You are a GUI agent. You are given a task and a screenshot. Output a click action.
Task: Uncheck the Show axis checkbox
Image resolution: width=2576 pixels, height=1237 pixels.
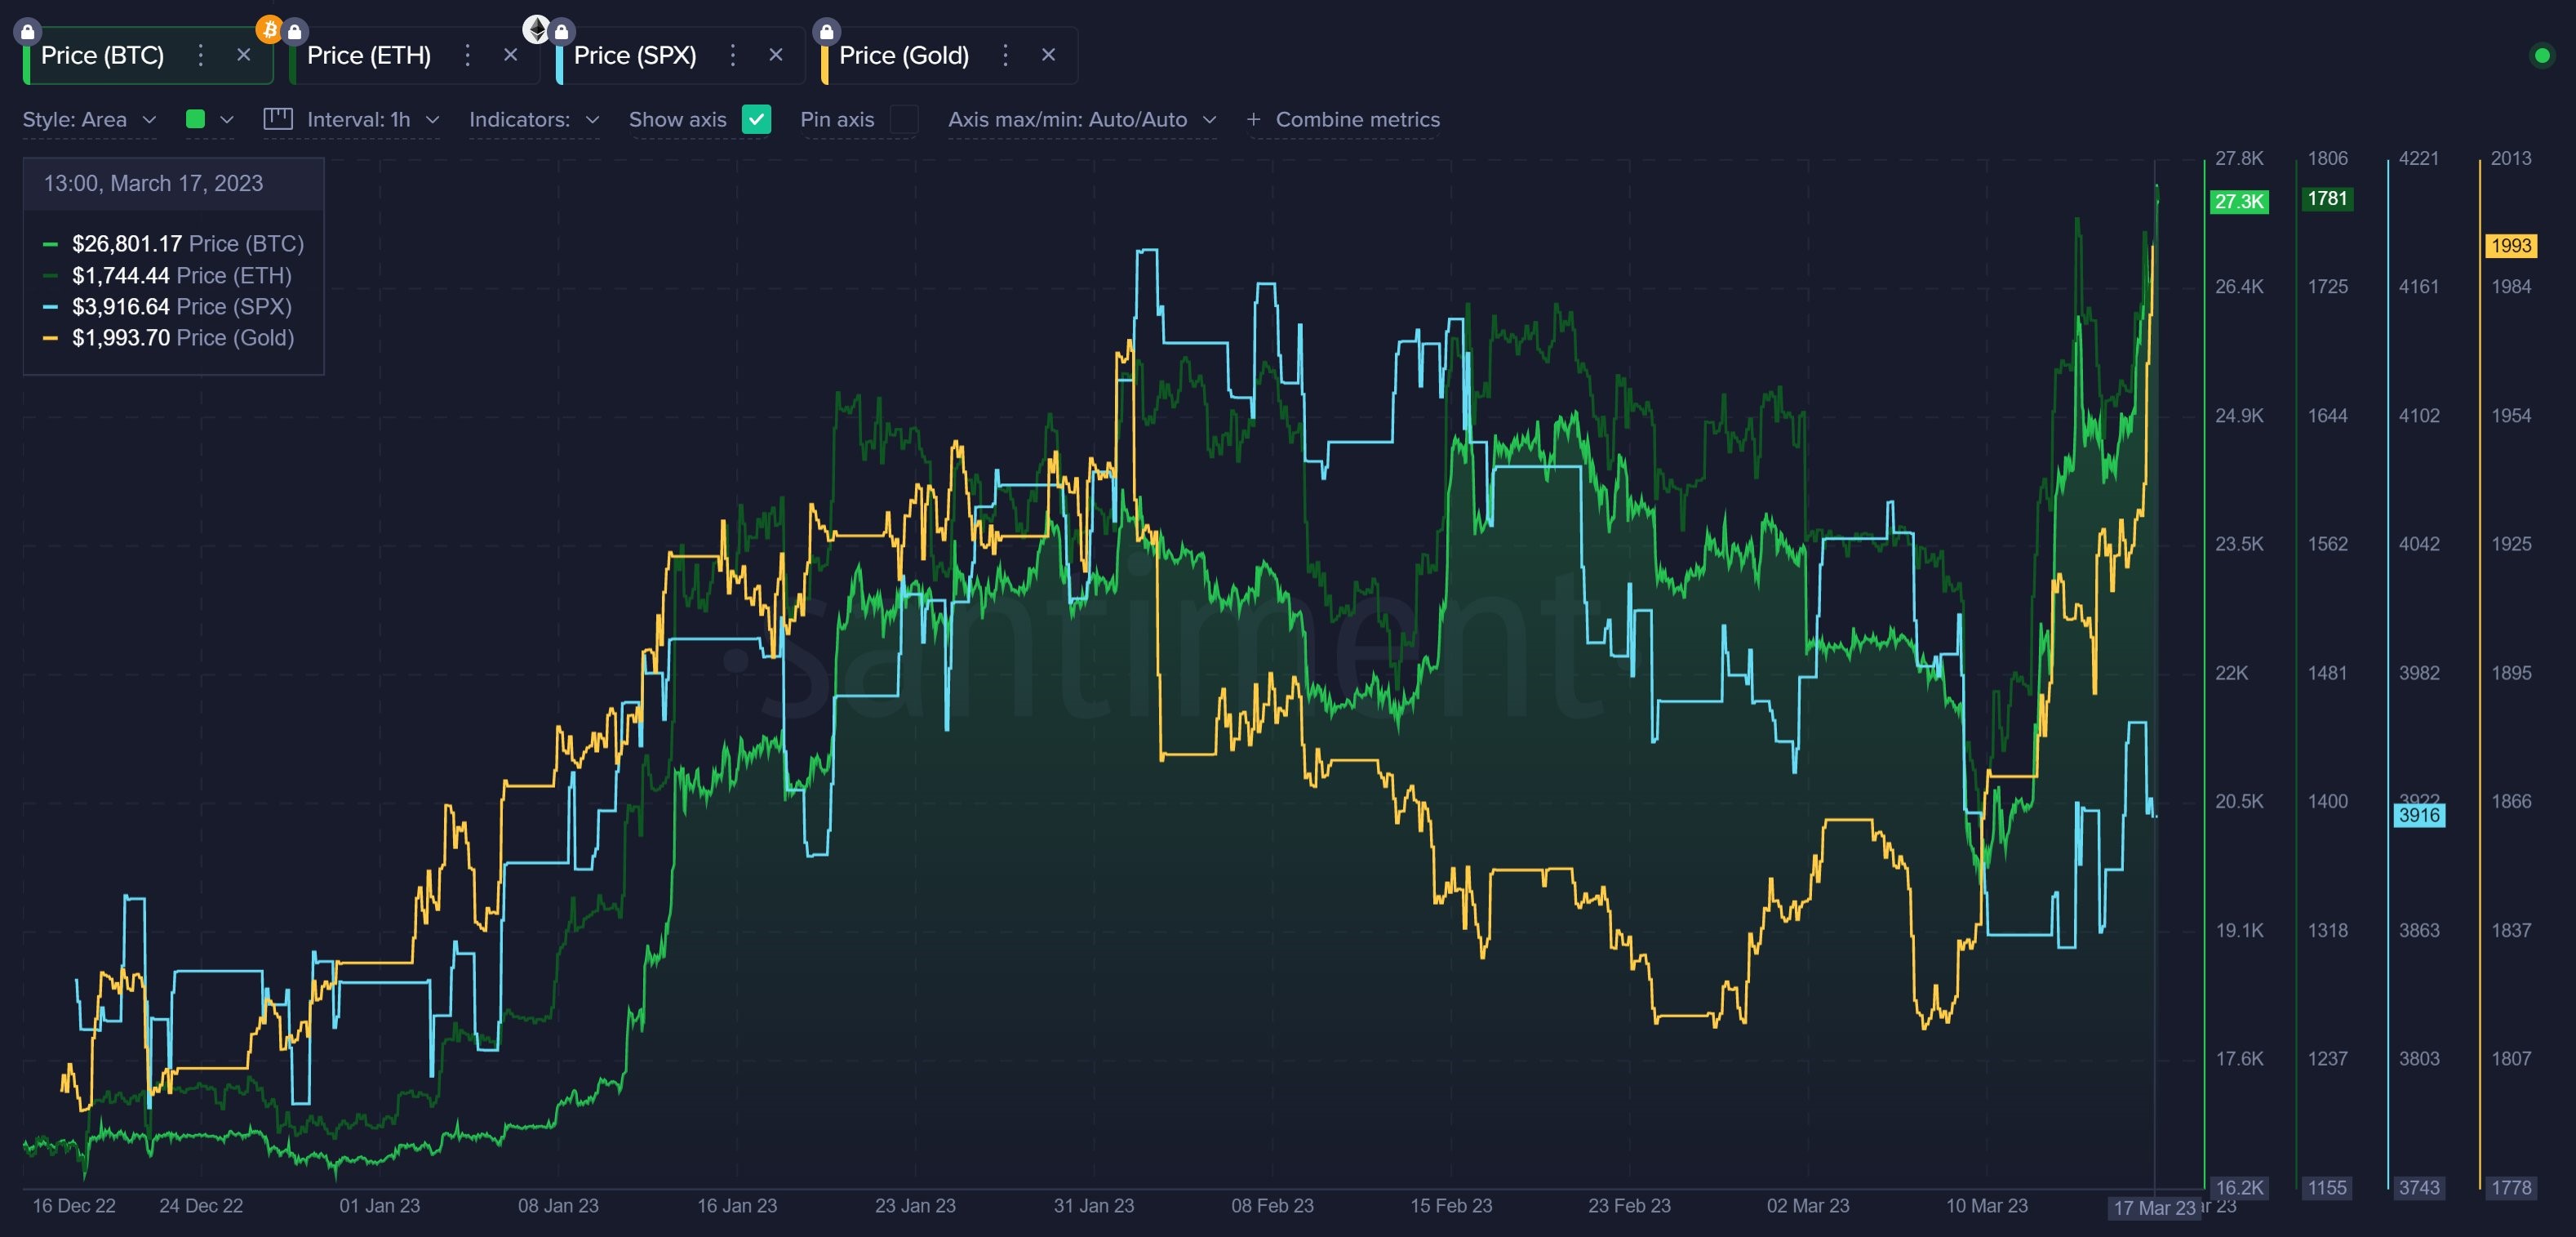(757, 119)
